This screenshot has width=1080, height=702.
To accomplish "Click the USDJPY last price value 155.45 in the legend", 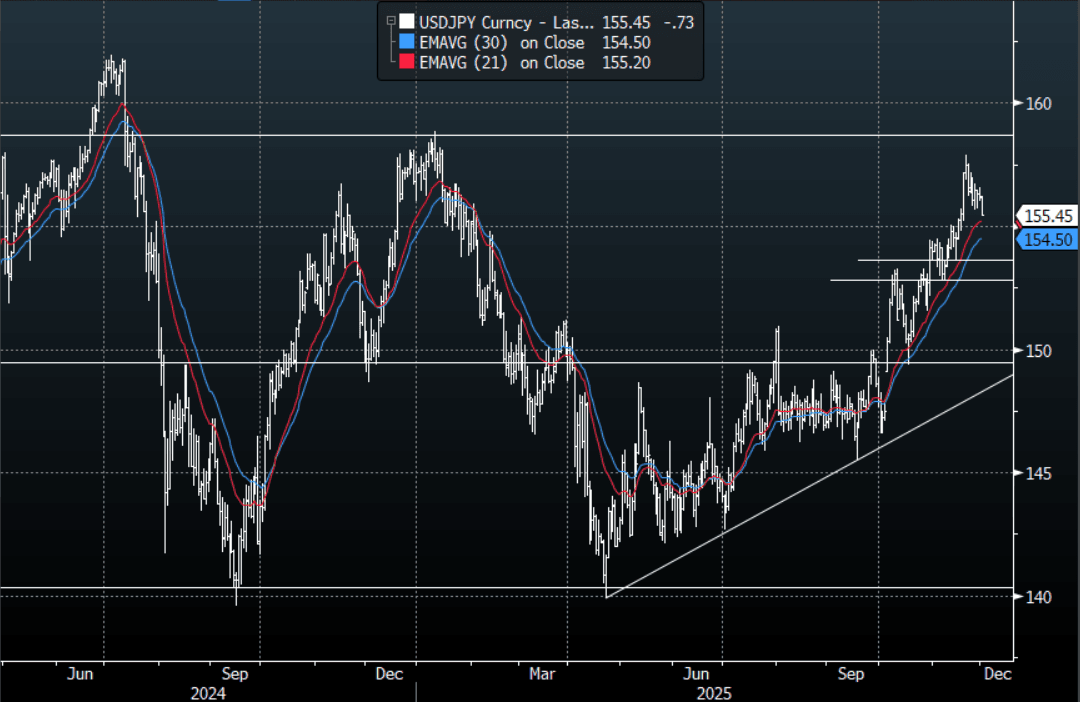I will tap(627, 21).
